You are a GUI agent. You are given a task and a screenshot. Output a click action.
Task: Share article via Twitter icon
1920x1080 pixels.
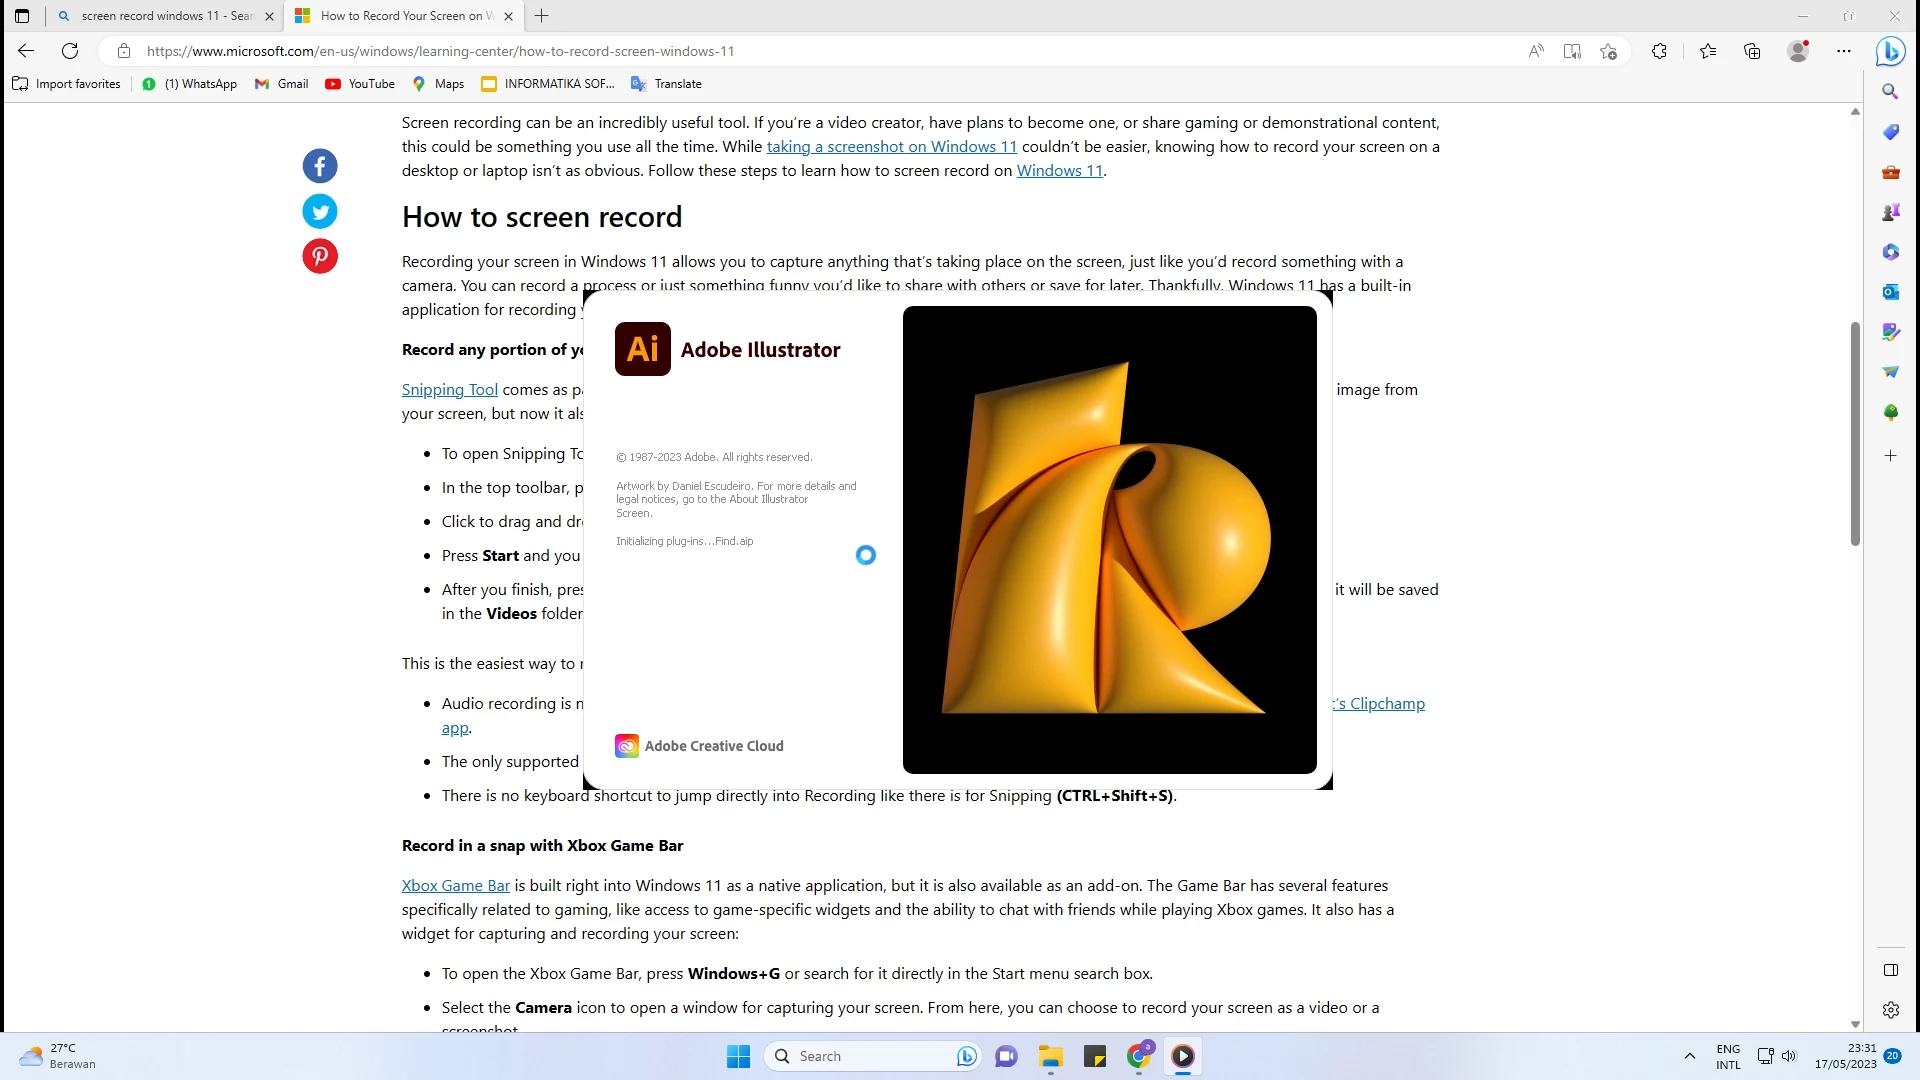tap(320, 211)
